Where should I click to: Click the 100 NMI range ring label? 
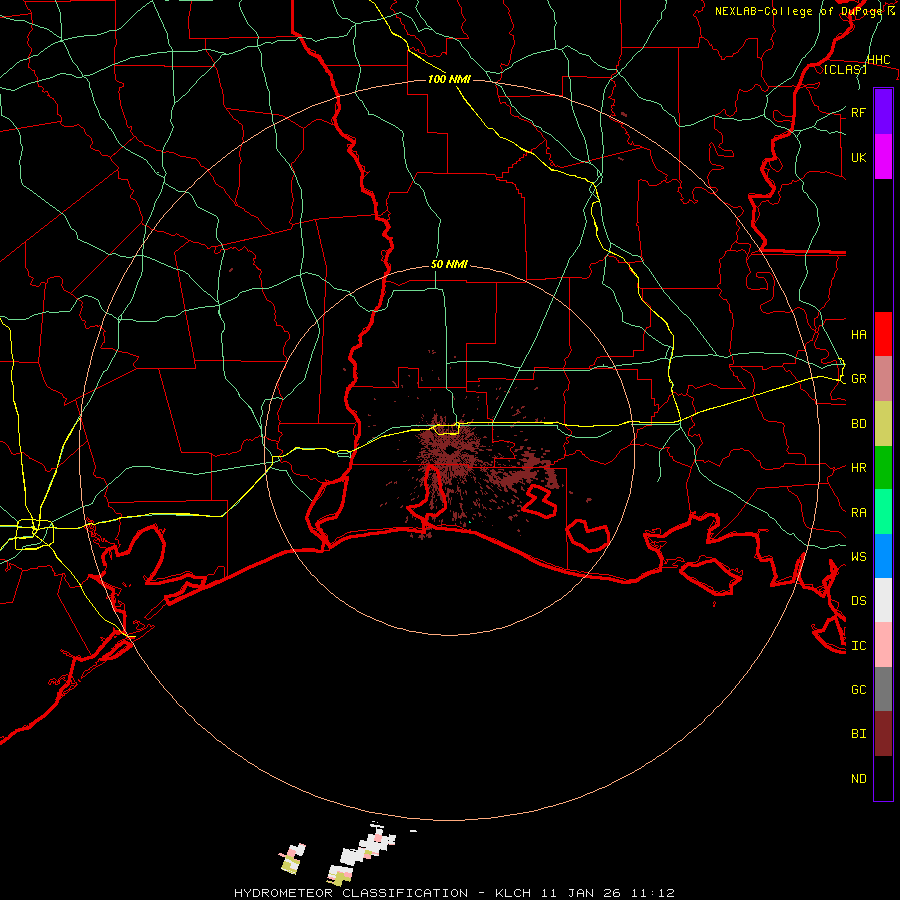point(449,79)
